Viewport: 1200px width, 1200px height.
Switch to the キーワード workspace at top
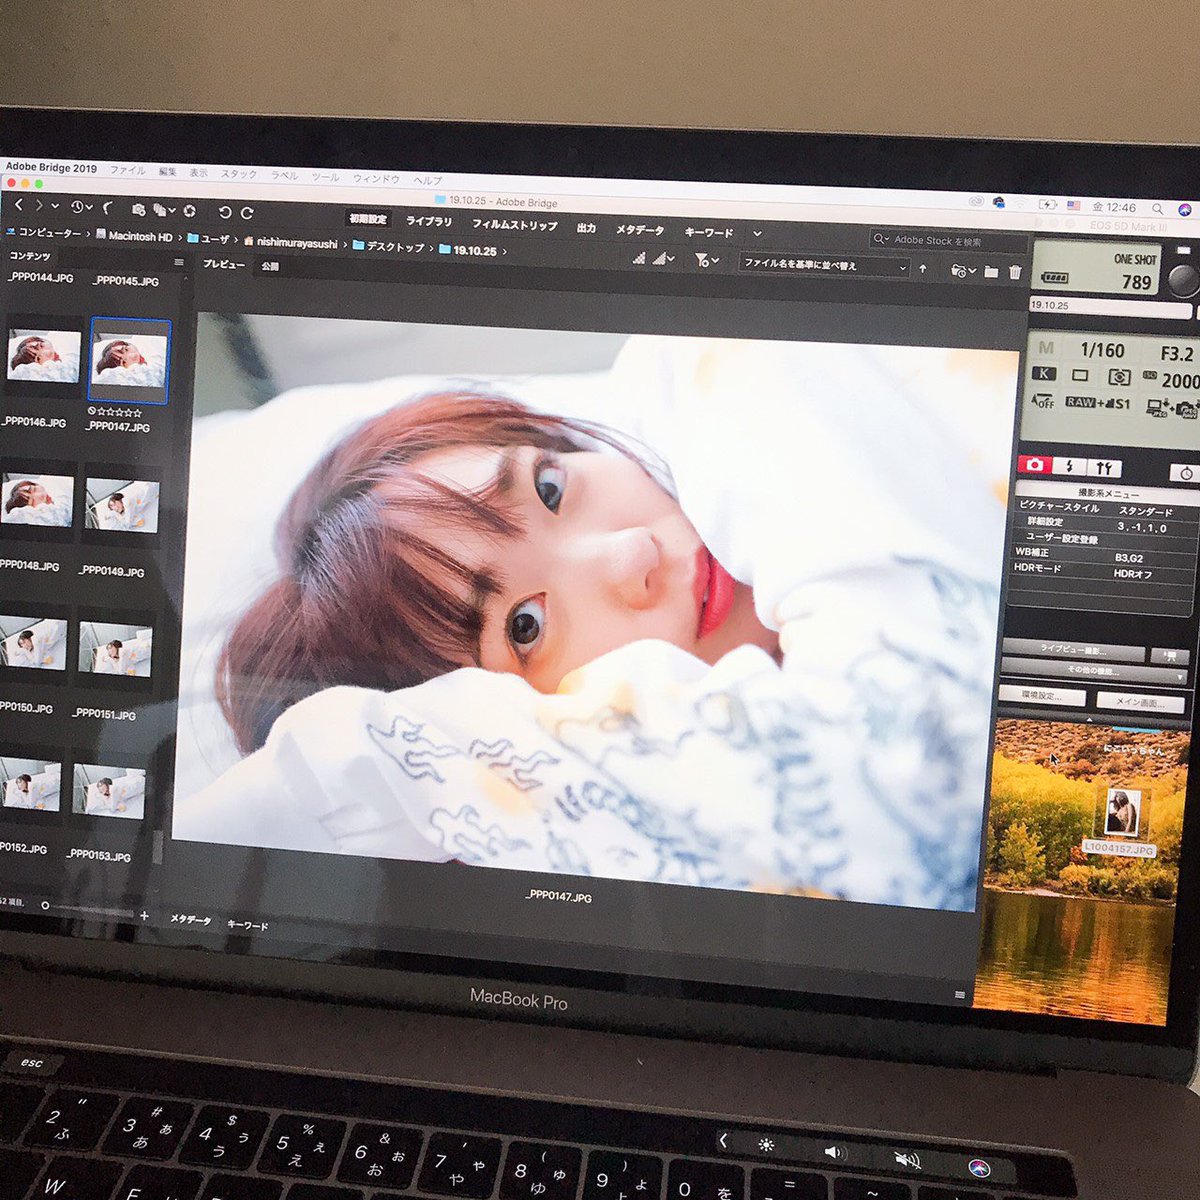[708, 232]
